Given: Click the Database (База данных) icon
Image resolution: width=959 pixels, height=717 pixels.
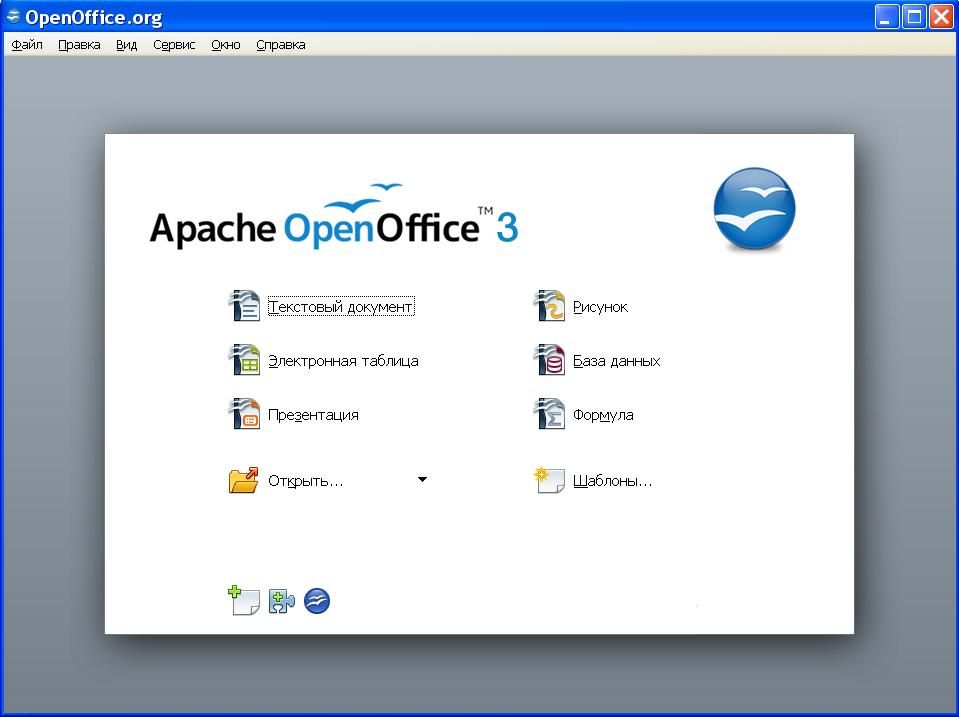Looking at the screenshot, I should click(550, 360).
